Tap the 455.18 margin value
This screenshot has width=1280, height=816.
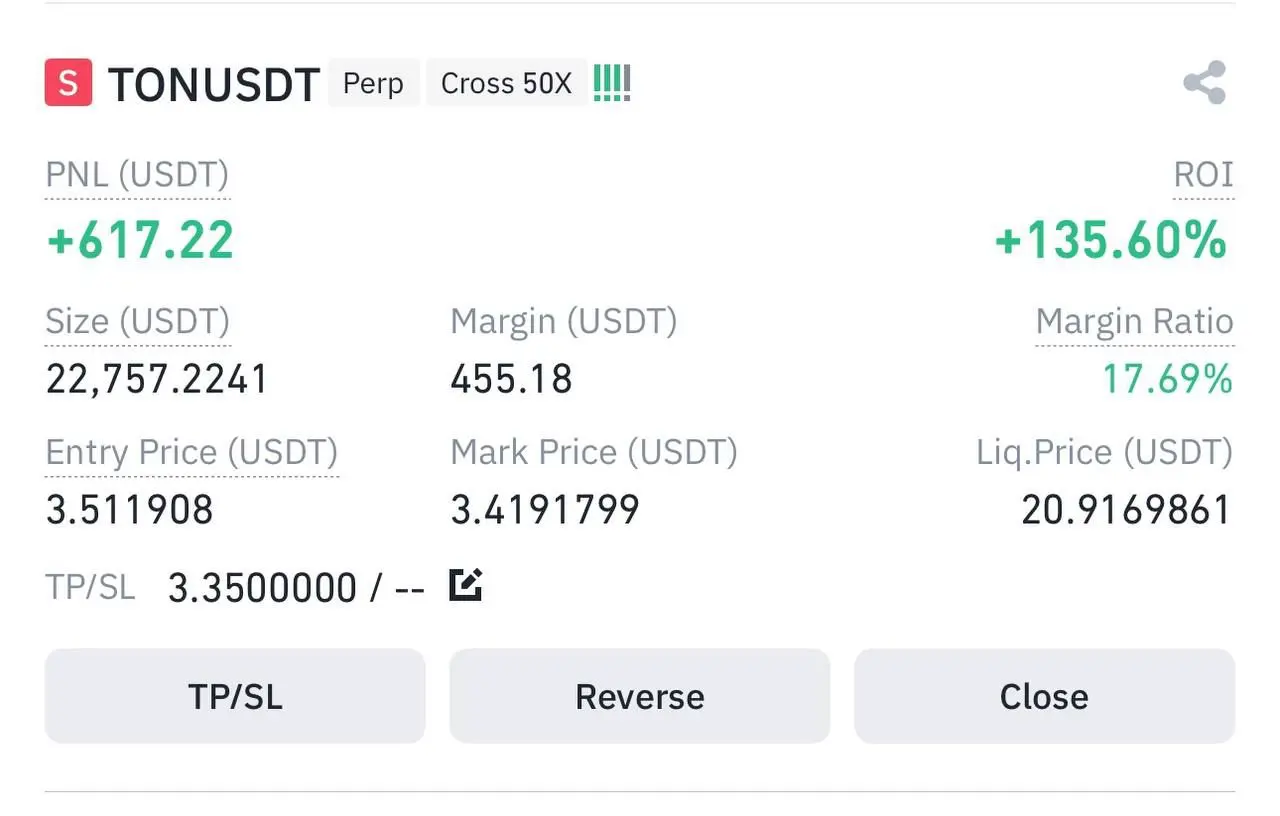(x=511, y=379)
